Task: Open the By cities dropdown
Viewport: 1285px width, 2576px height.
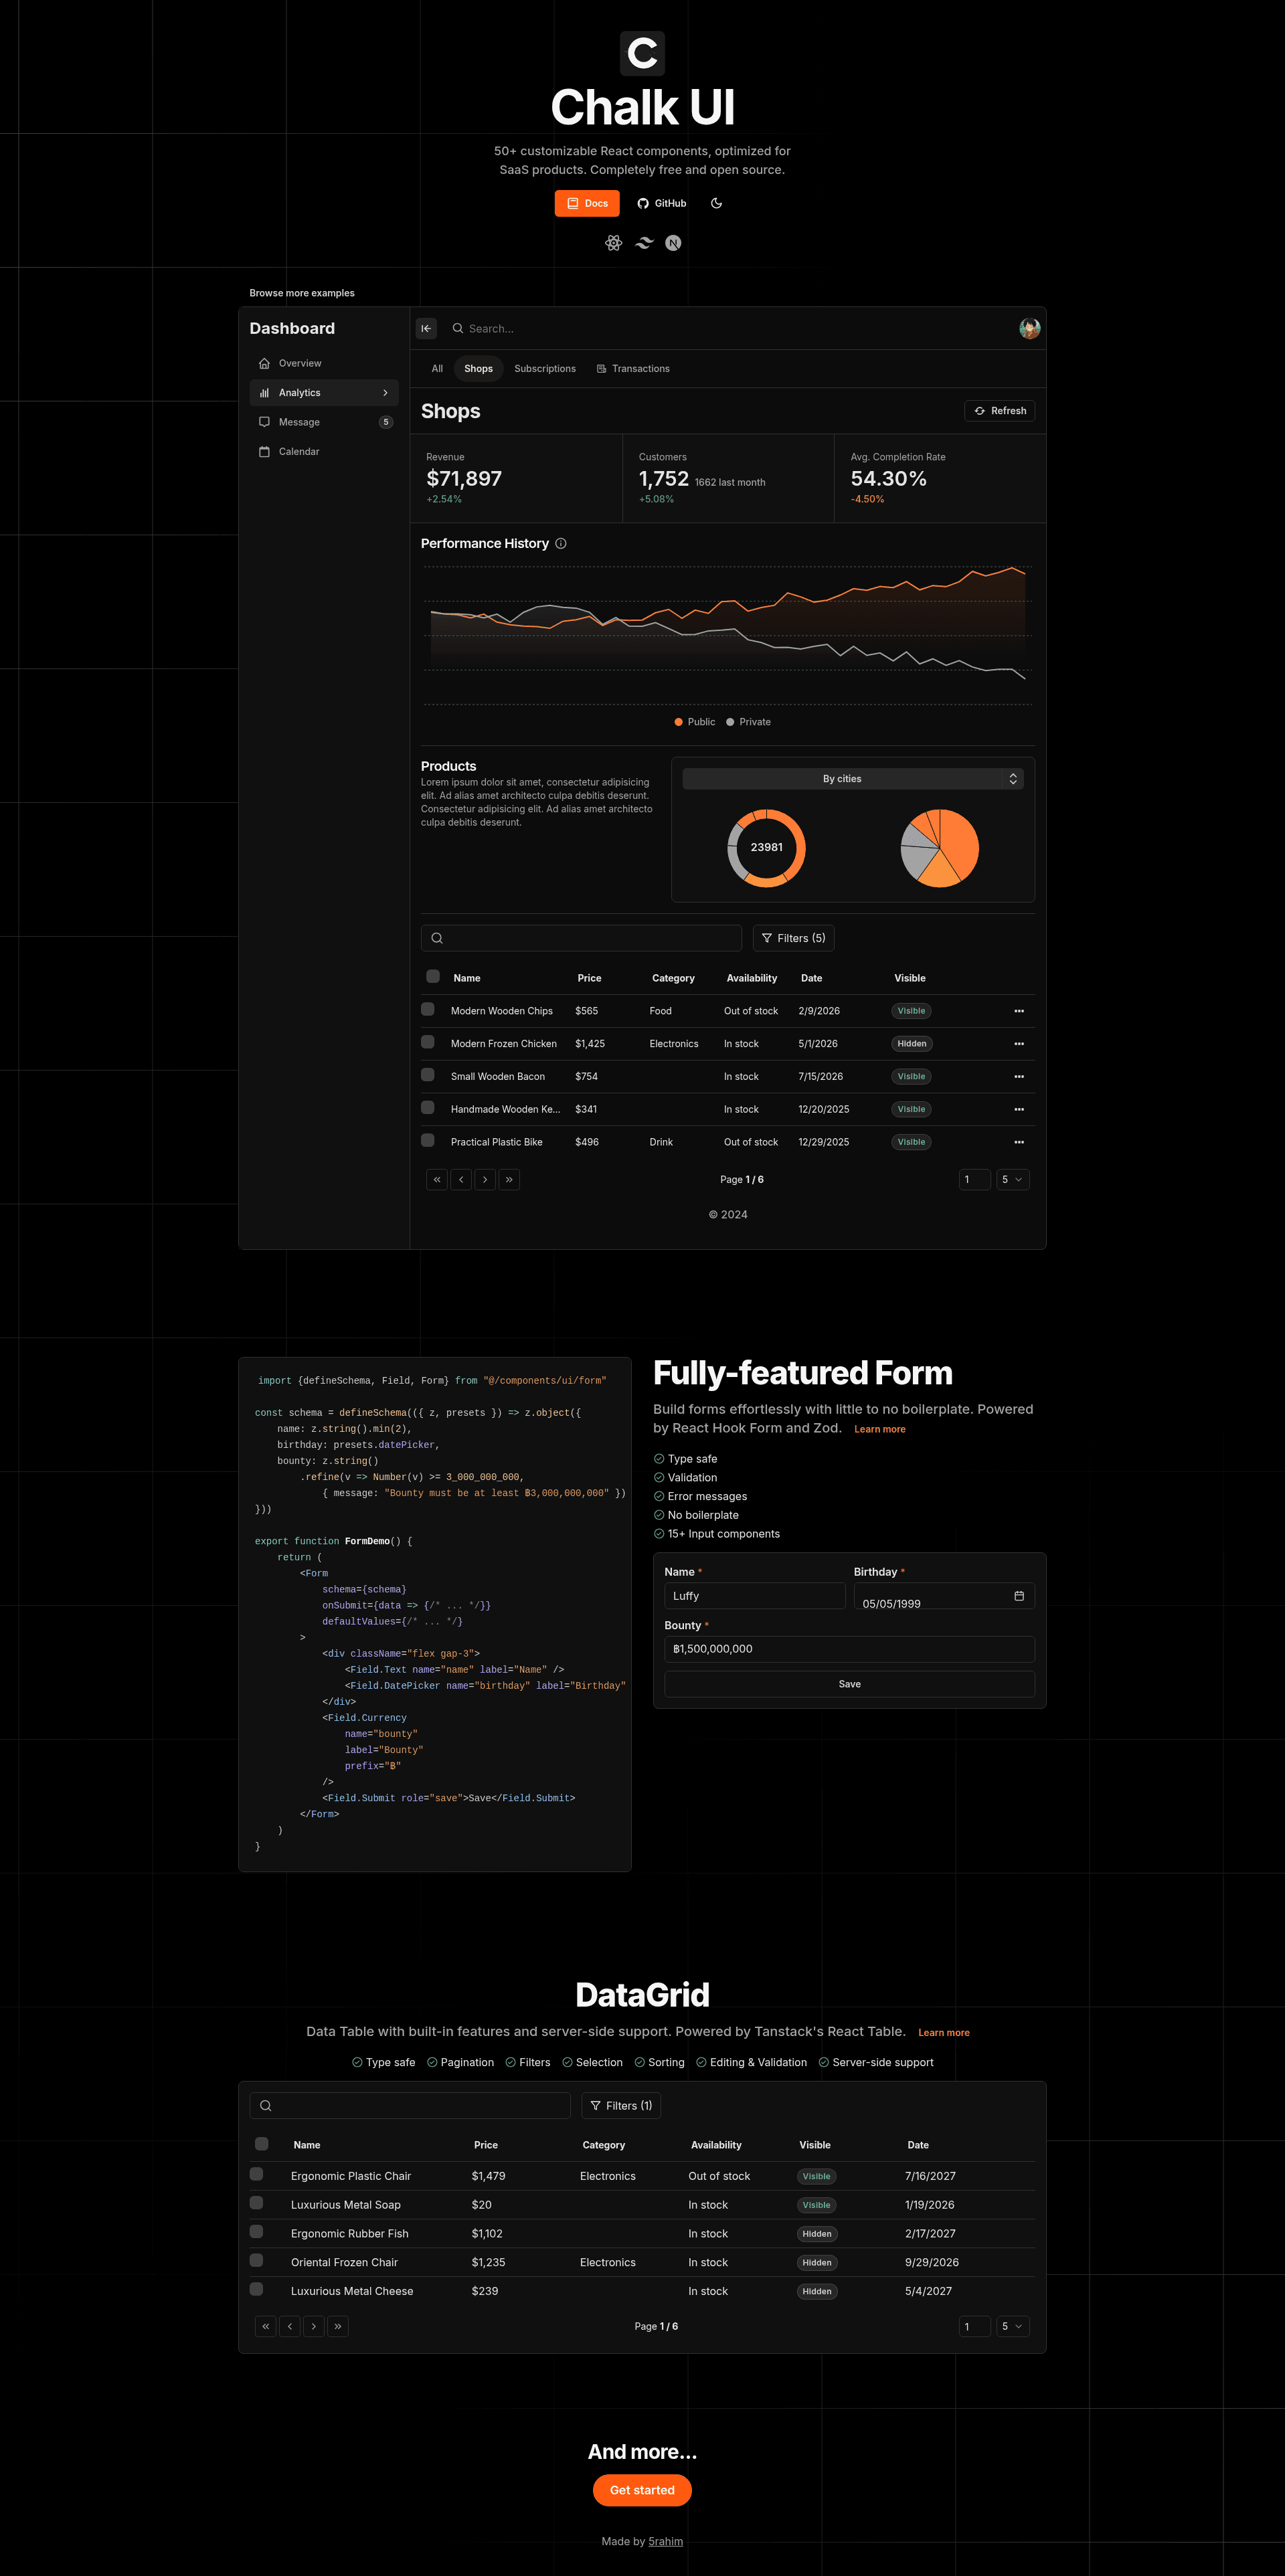Action: (852, 779)
